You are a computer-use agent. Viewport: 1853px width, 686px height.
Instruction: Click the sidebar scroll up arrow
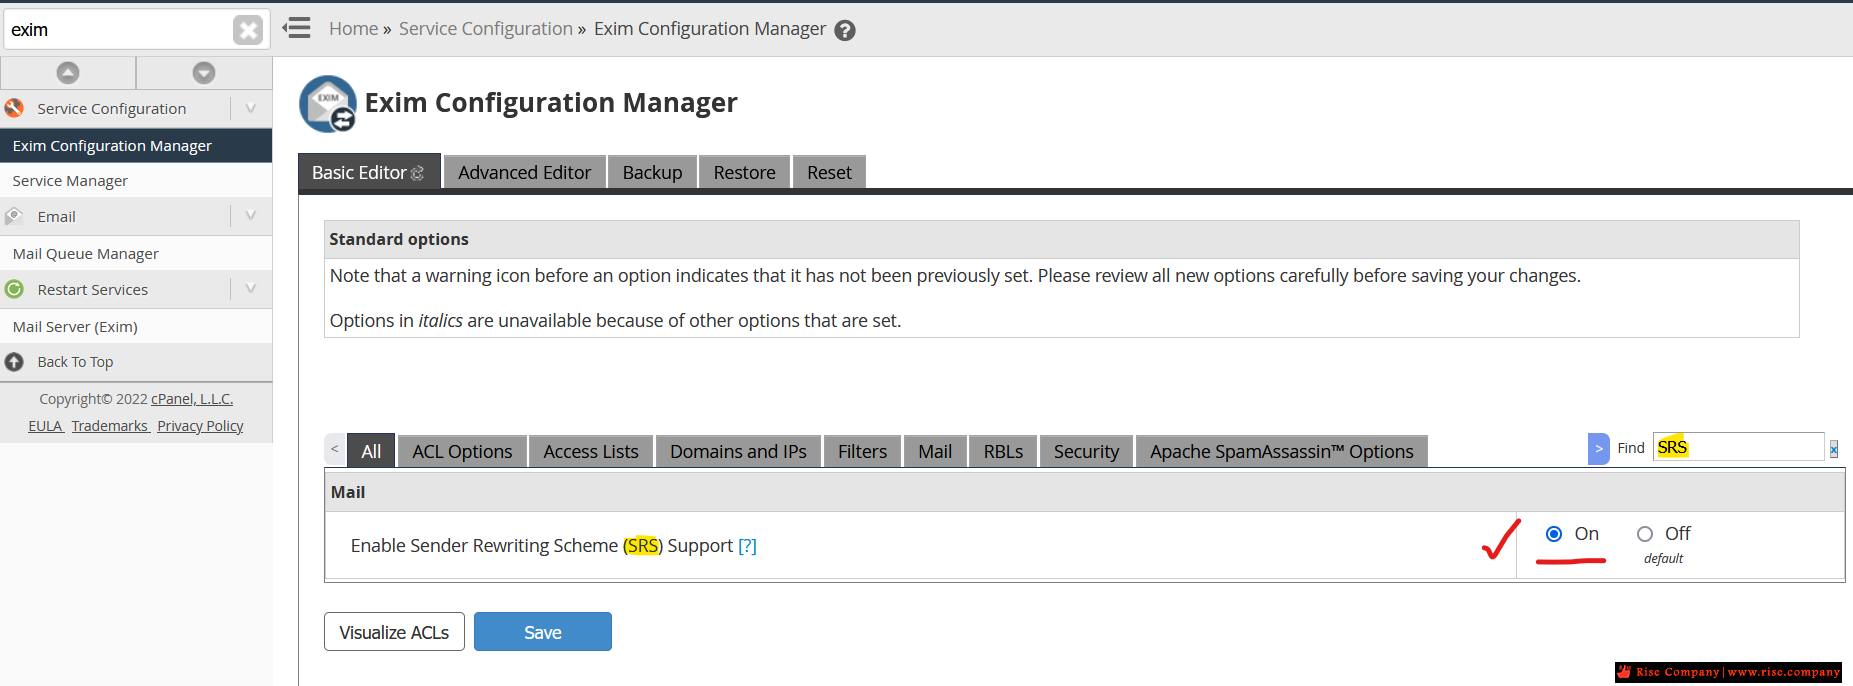click(x=68, y=73)
